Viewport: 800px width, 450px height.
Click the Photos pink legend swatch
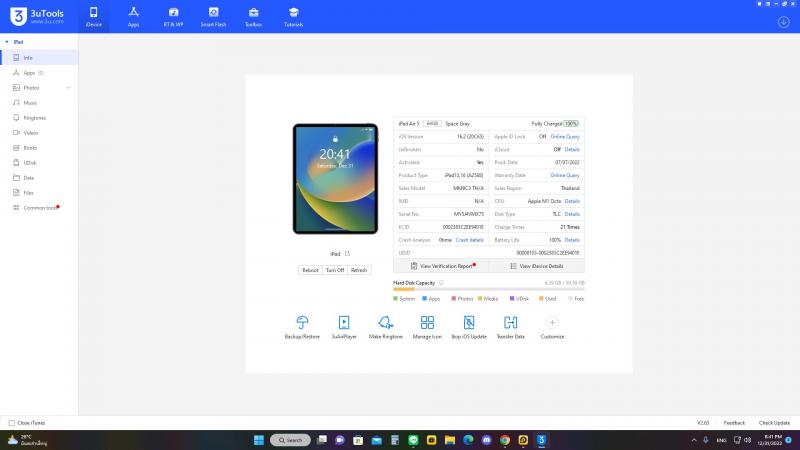click(454, 298)
